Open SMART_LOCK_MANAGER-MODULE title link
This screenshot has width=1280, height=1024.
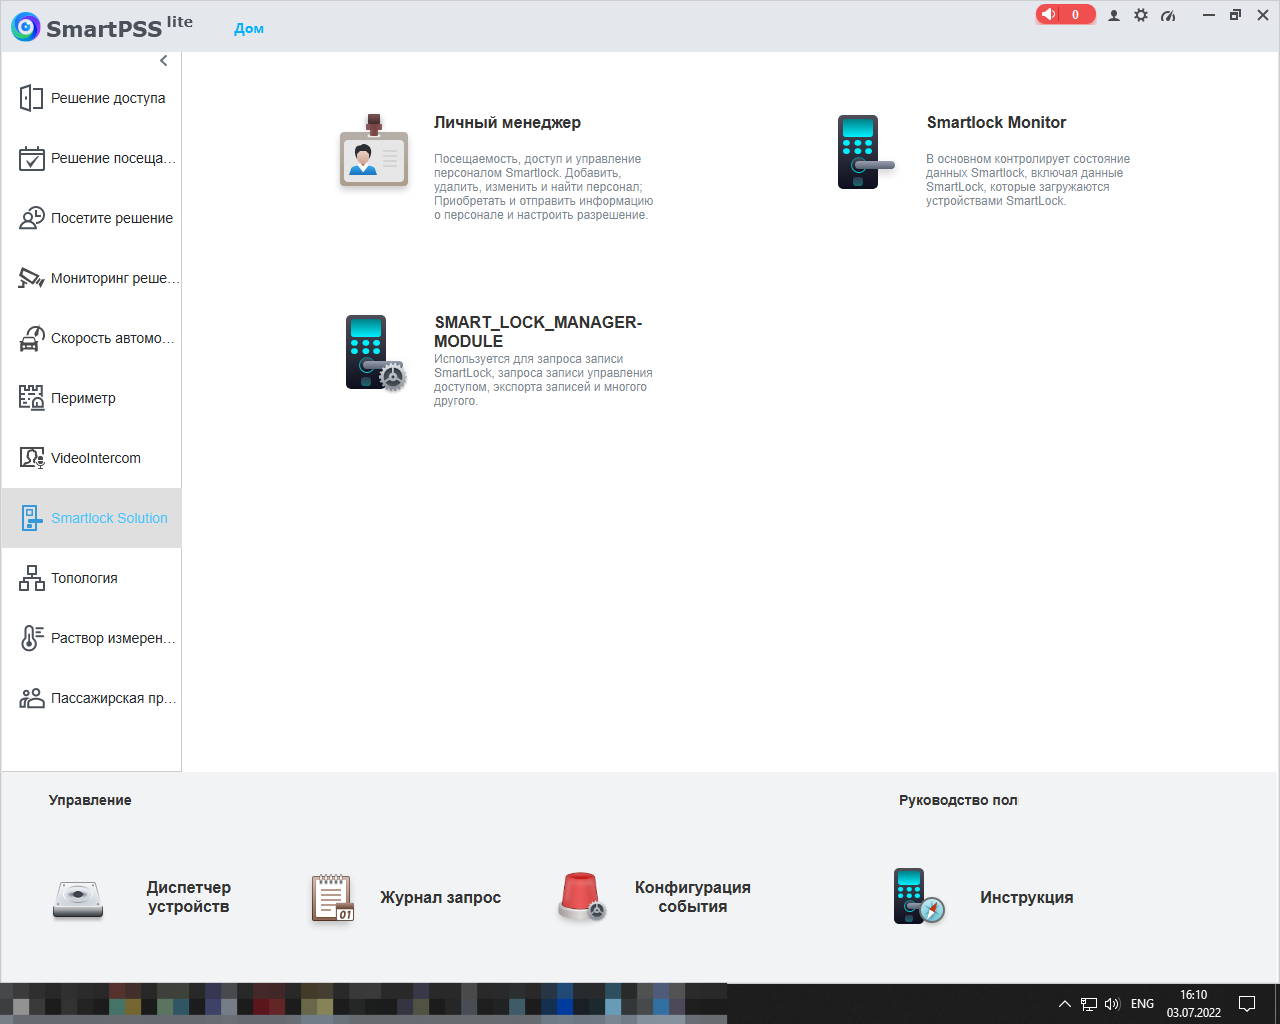coord(538,331)
